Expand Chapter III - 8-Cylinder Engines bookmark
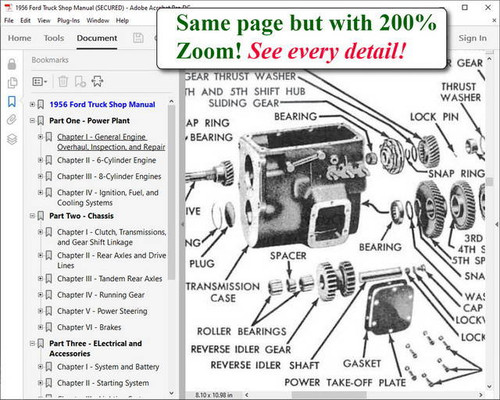The width and height of the screenshot is (500, 400). click(40, 176)
